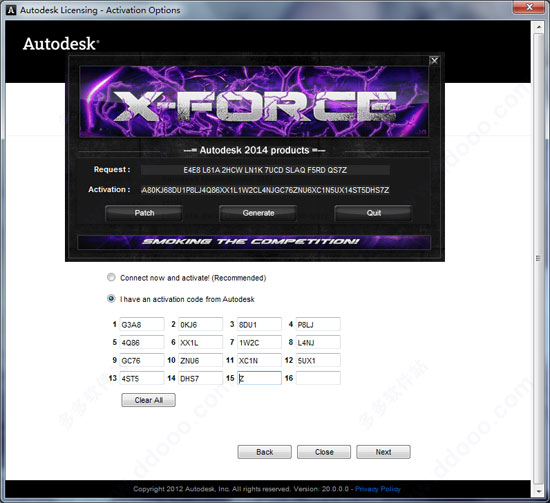Click the Clear All button
Screen dimensions: 550x503
pyautogui.click(x=148, y=400)
